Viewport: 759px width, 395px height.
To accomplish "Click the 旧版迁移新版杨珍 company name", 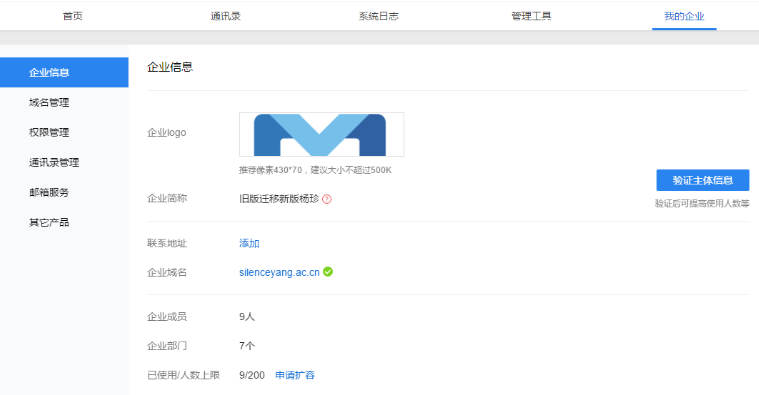I will (x=279, y=199).
